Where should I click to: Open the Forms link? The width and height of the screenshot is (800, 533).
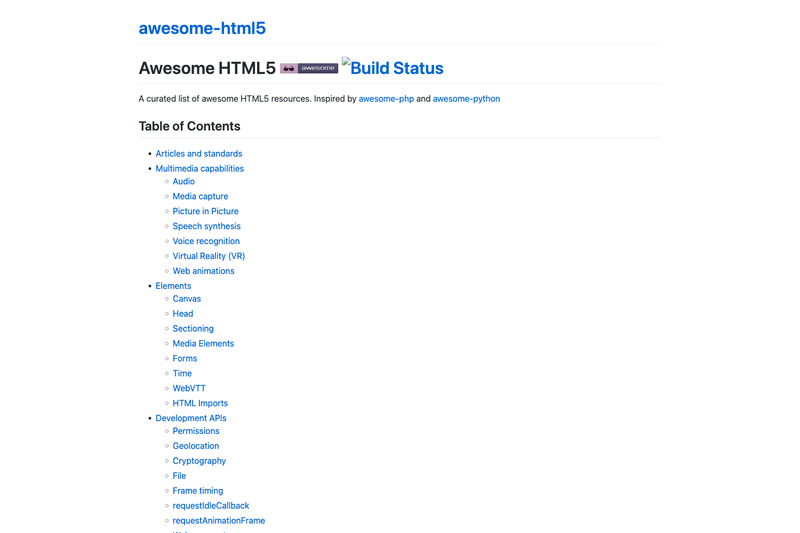[185, 359]
